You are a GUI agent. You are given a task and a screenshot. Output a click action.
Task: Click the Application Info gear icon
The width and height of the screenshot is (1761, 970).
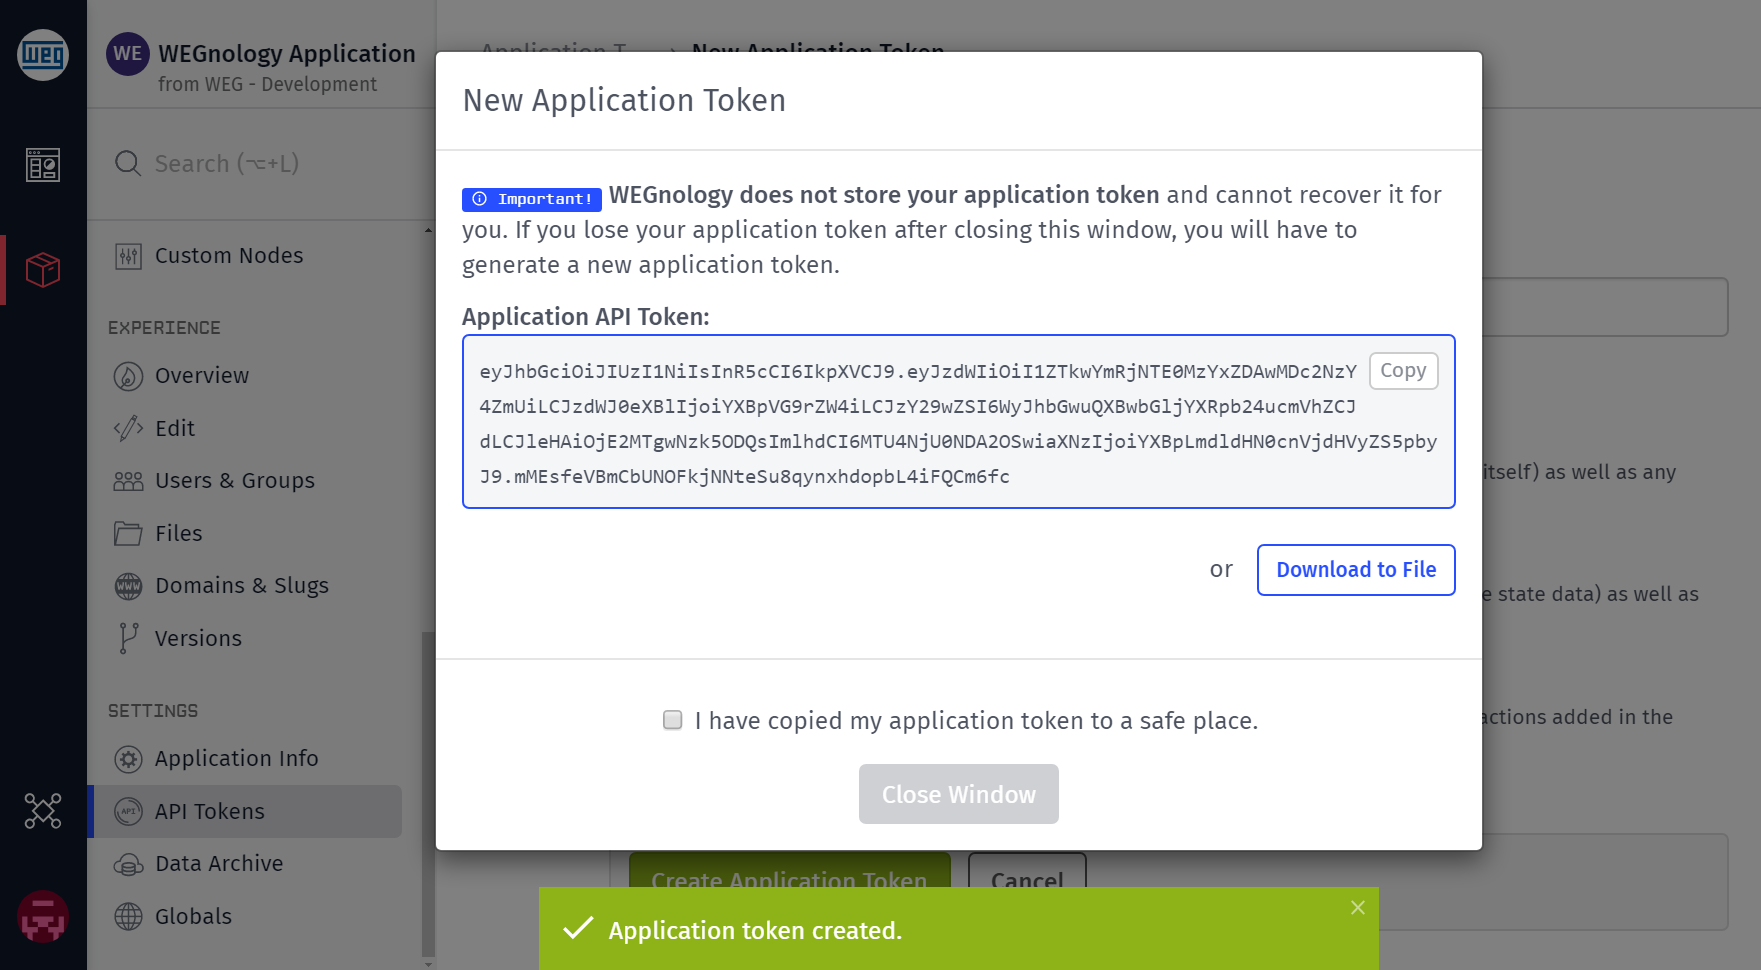coord(128,759)
